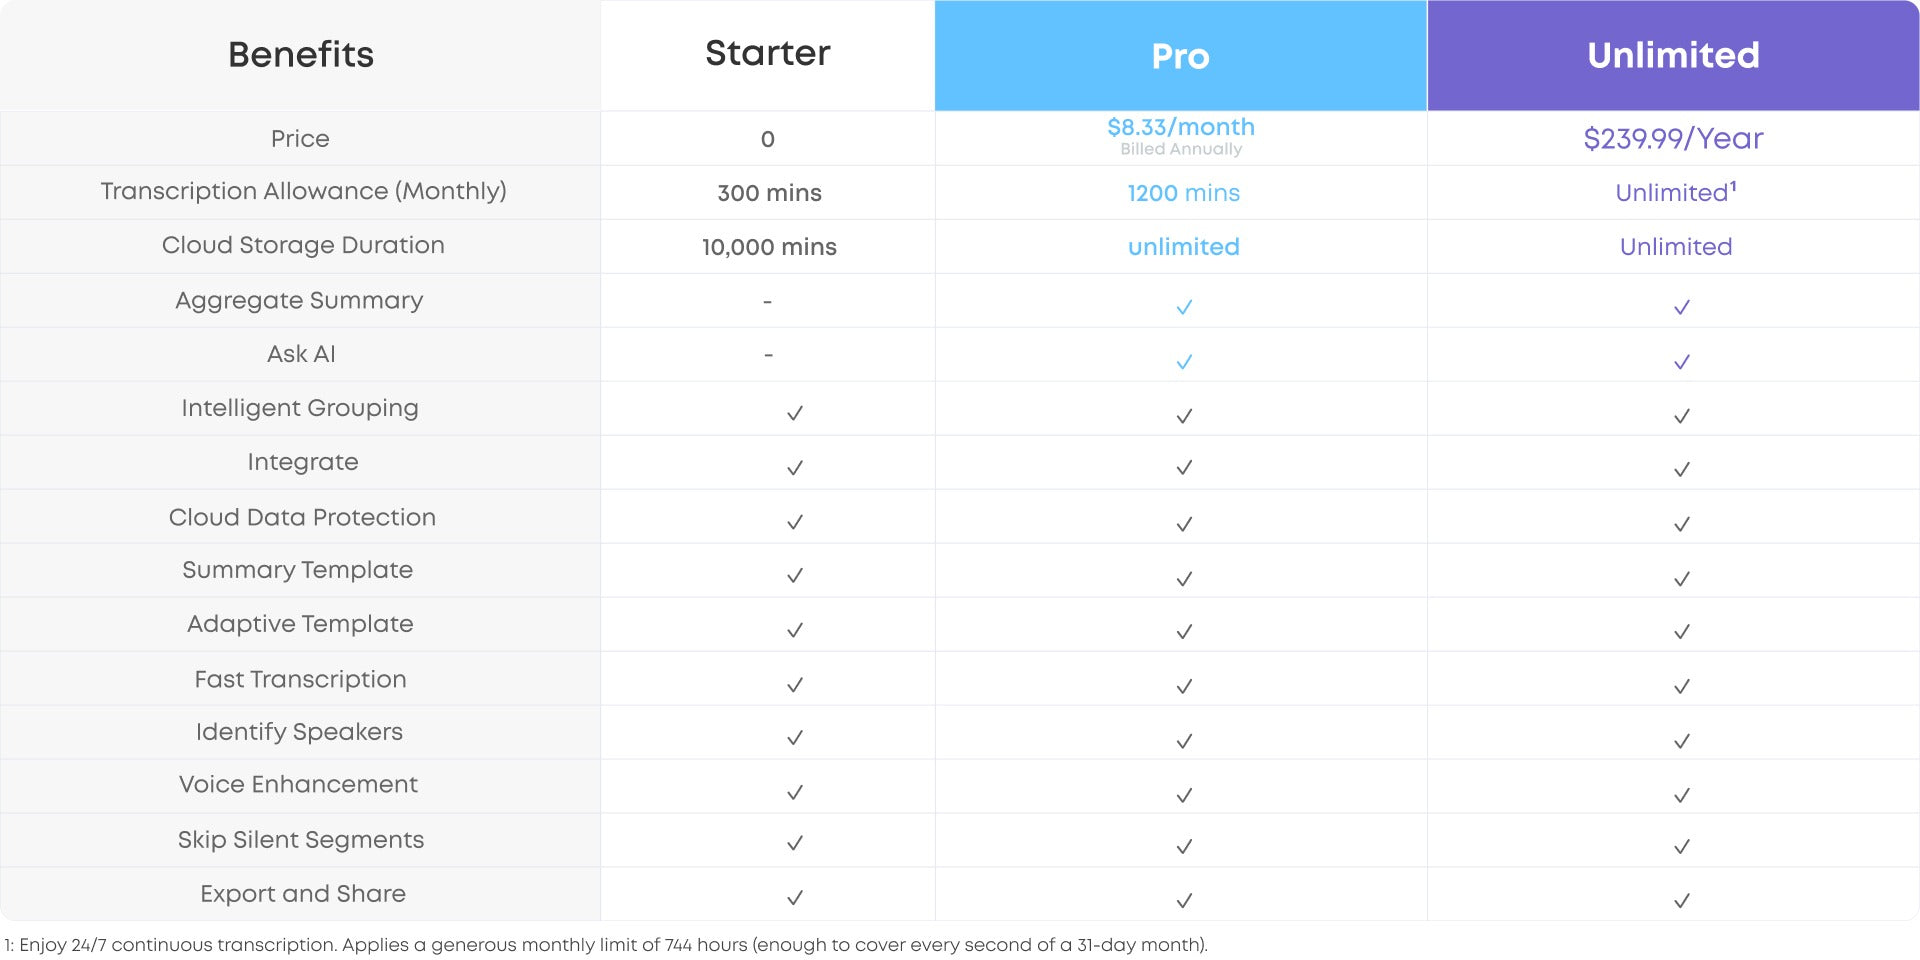The width and height of the screenshot is (1920, 960).
Task: Click the $8.33/month Pro price
Action: click(1181, 127)
